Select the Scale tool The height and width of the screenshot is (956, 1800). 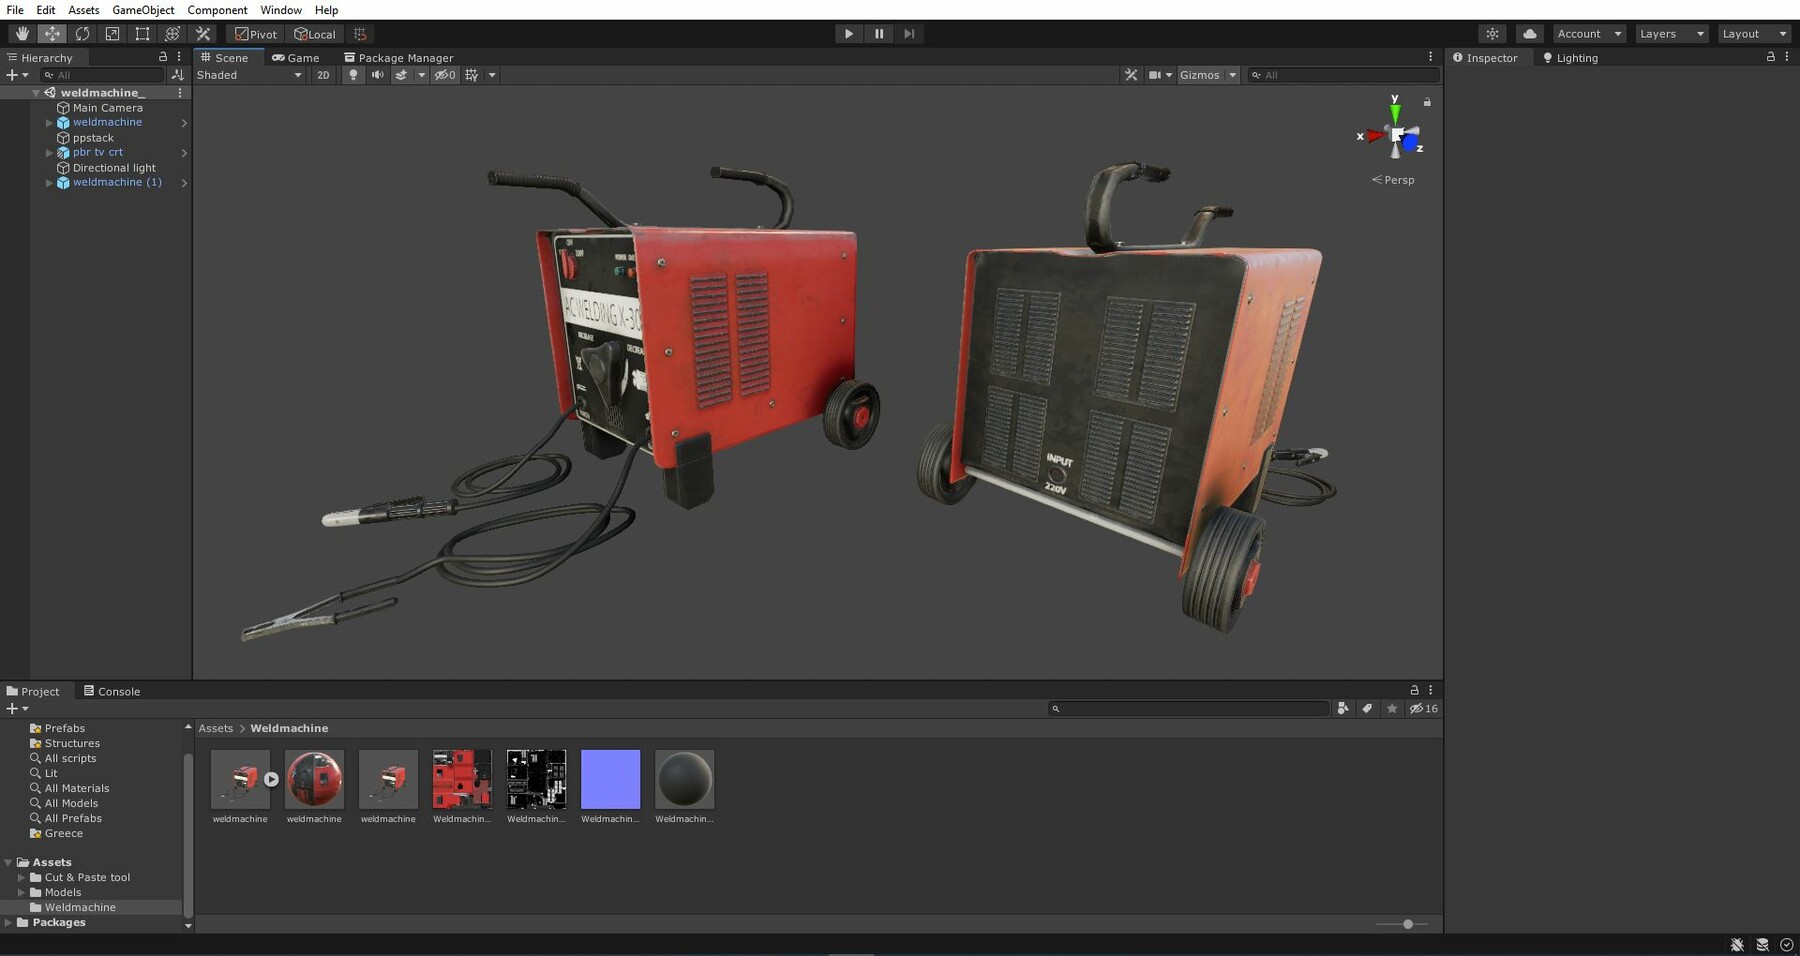click(111, 33)
